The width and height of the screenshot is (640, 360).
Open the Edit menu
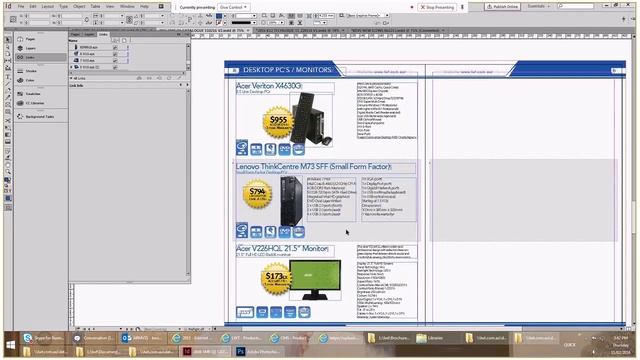click(x=33, y=7)
